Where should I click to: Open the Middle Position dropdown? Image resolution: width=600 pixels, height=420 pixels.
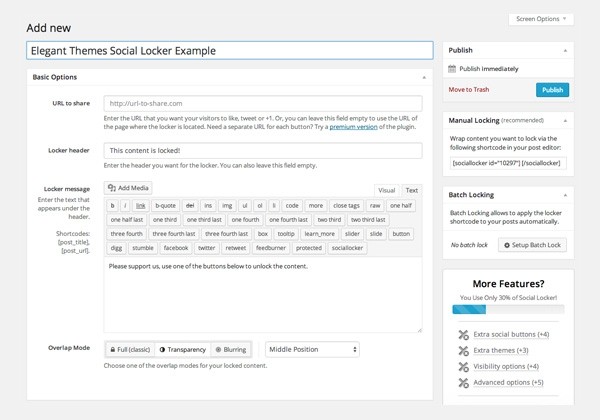pyautogui.click(x=312, y=349)
